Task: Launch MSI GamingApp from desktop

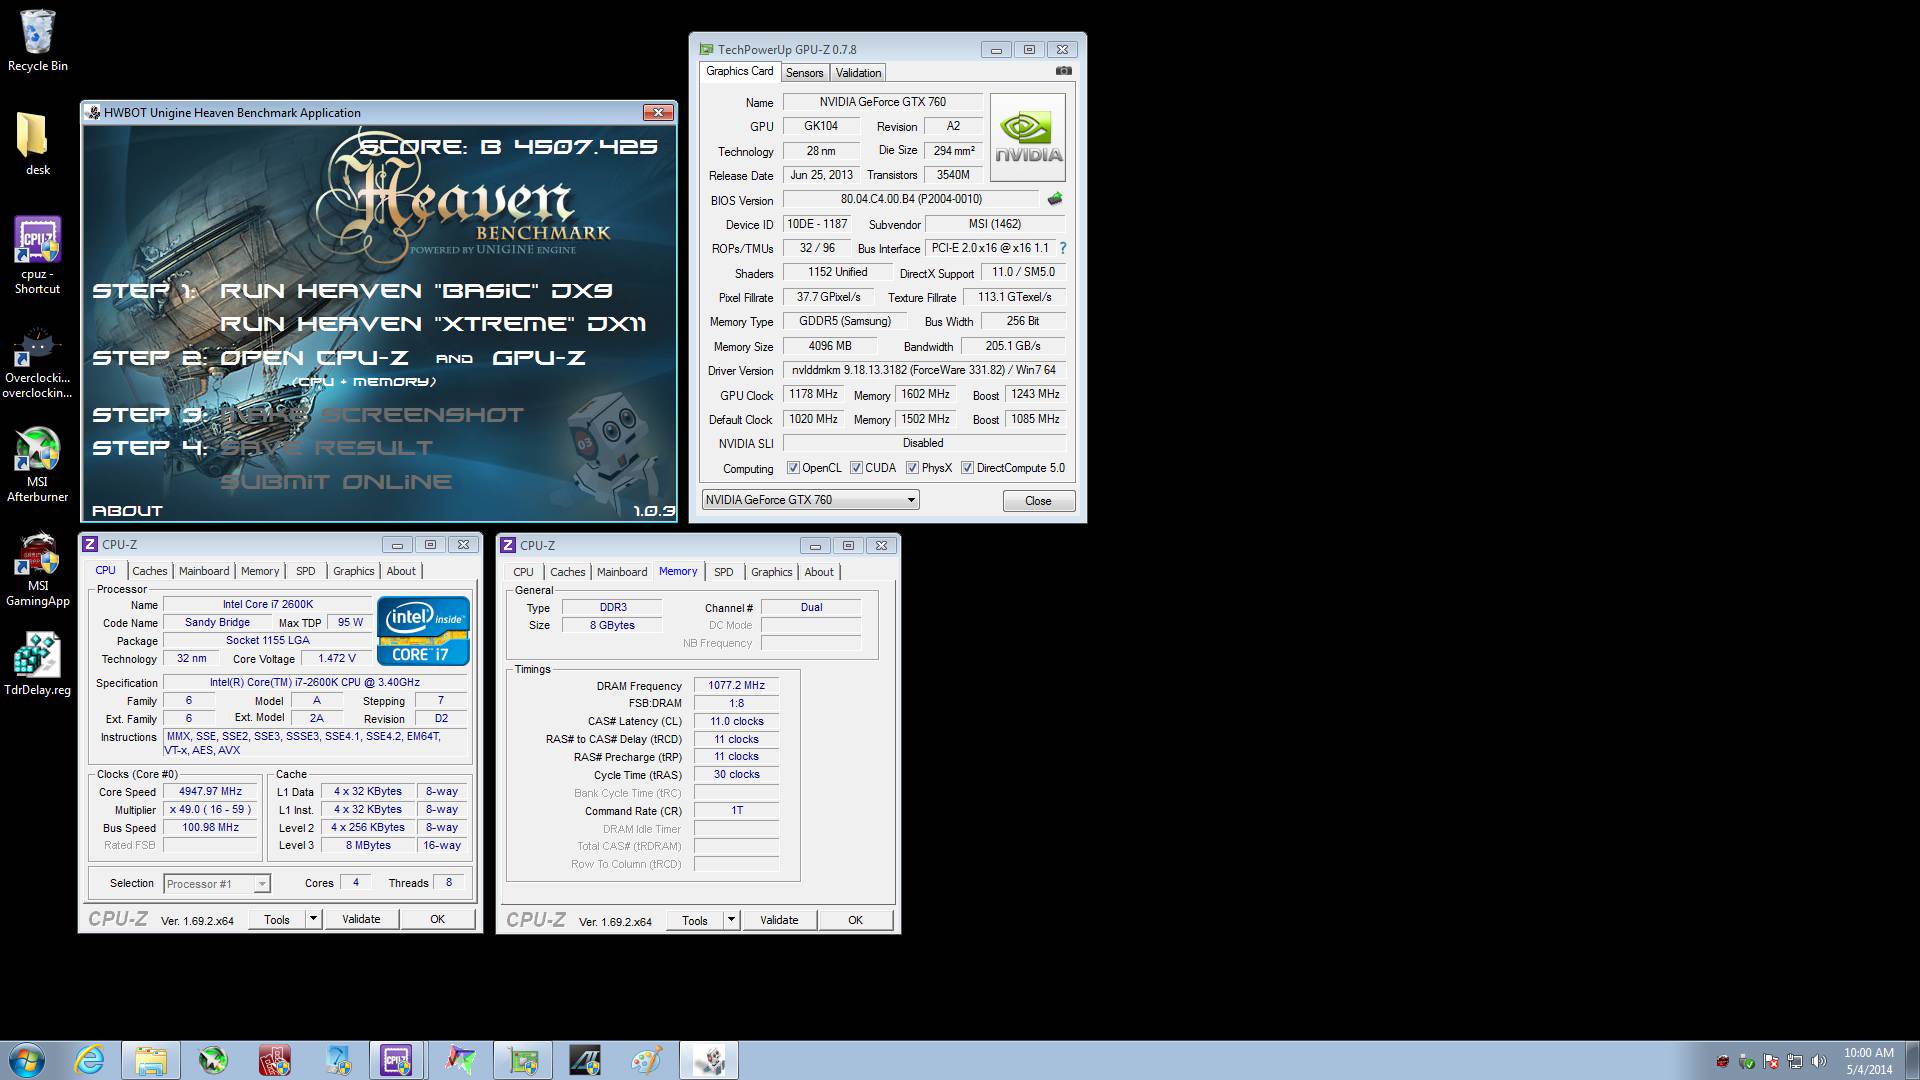Action: coord(37,569)
